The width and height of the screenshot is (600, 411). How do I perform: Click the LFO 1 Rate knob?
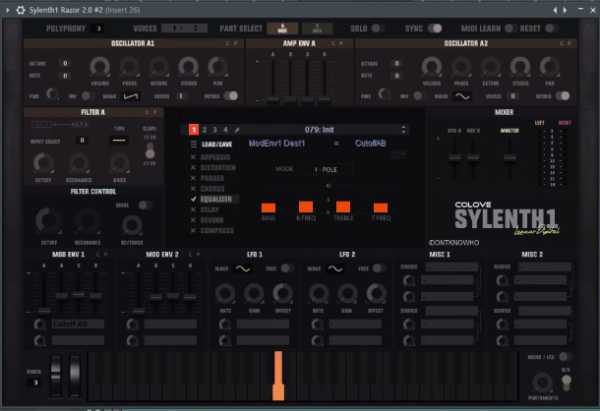point(225,294)
